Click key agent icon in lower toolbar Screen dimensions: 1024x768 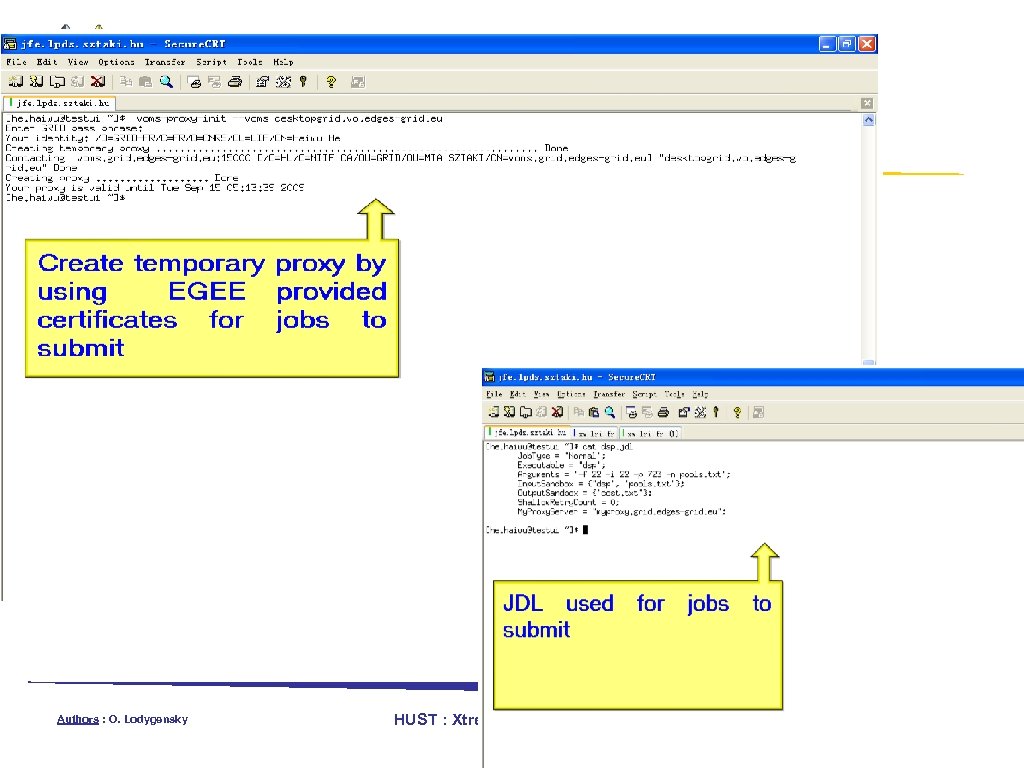716,412
